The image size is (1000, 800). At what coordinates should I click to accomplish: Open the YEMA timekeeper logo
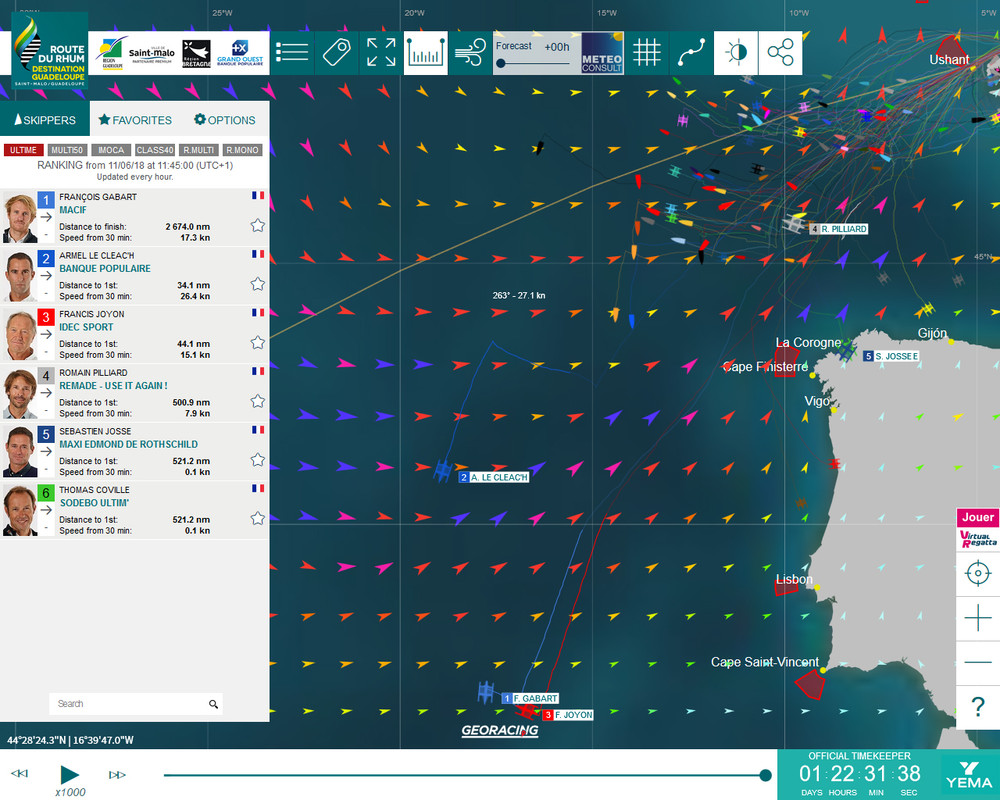click(969, 774)
